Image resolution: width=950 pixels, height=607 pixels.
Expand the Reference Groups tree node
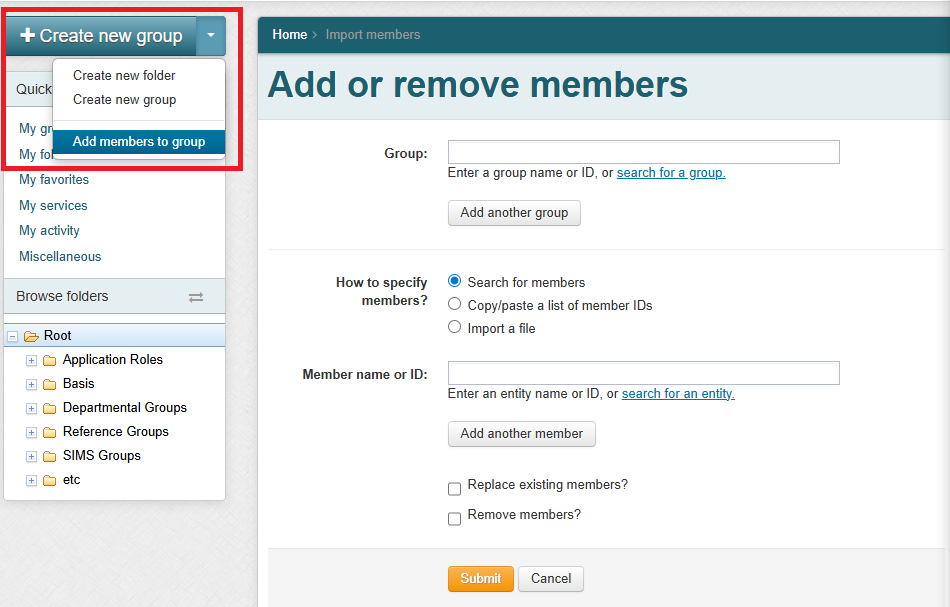(31, 433)
